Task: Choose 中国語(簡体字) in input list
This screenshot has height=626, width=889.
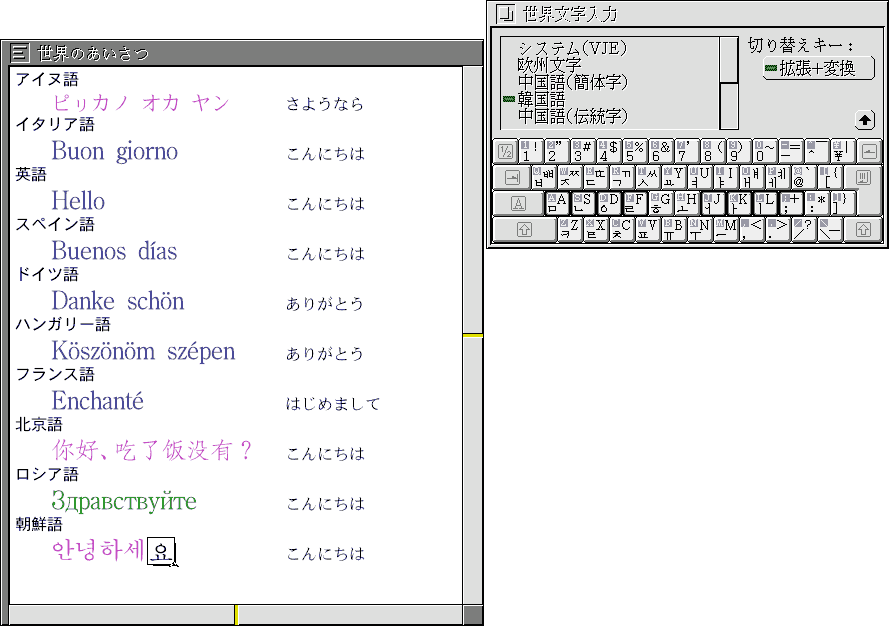Action: coord(573,82)
